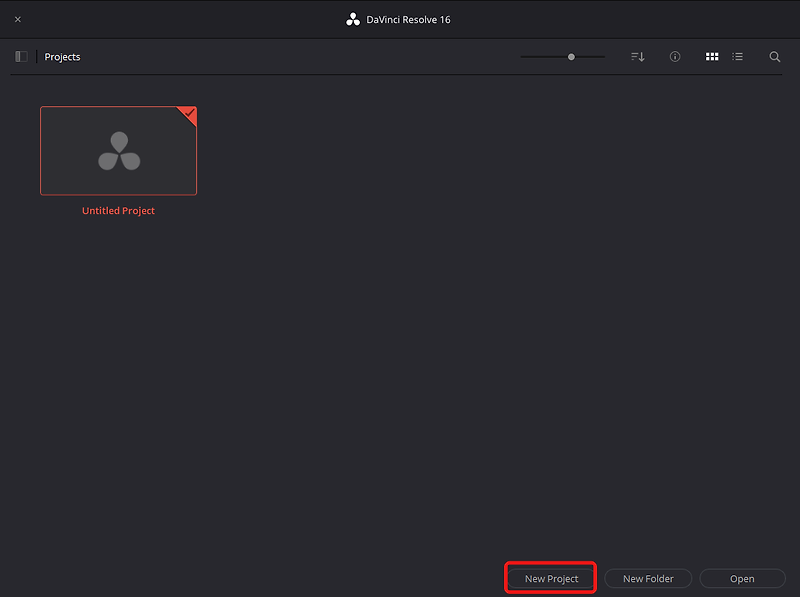Open the sort order options icon
Viewport: 800px width, 597px height.
(638, 57)
